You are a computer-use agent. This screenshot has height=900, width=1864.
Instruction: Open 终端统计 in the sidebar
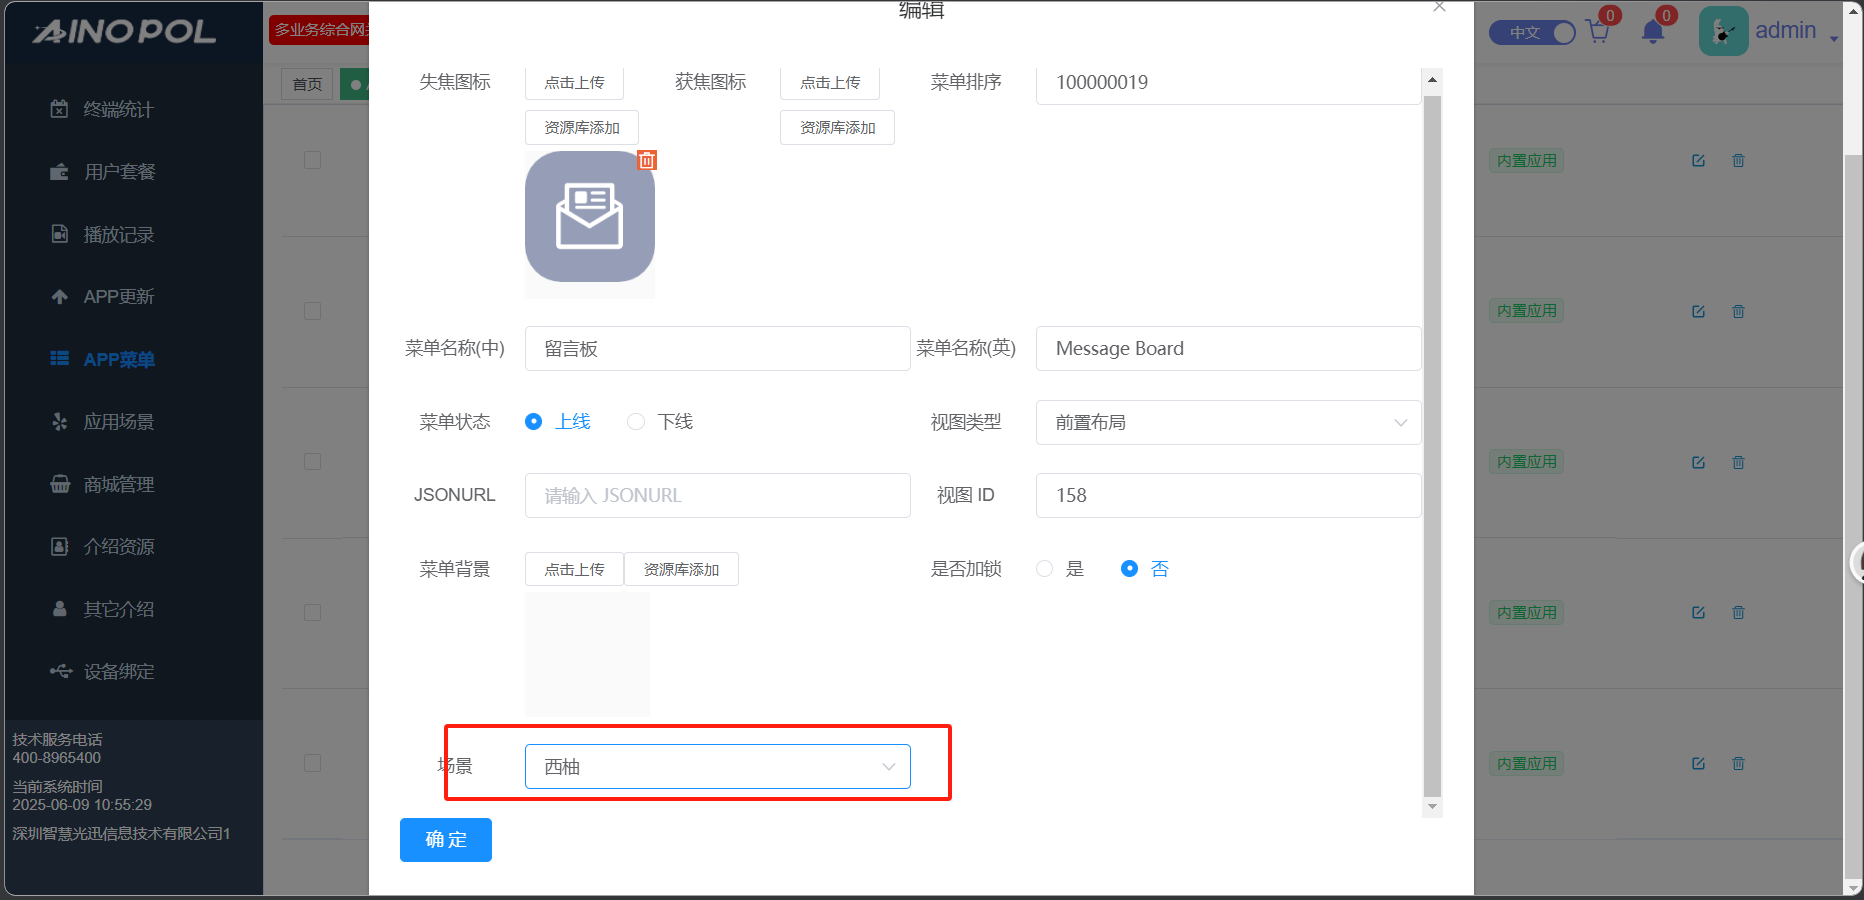[x=118, y=110]
